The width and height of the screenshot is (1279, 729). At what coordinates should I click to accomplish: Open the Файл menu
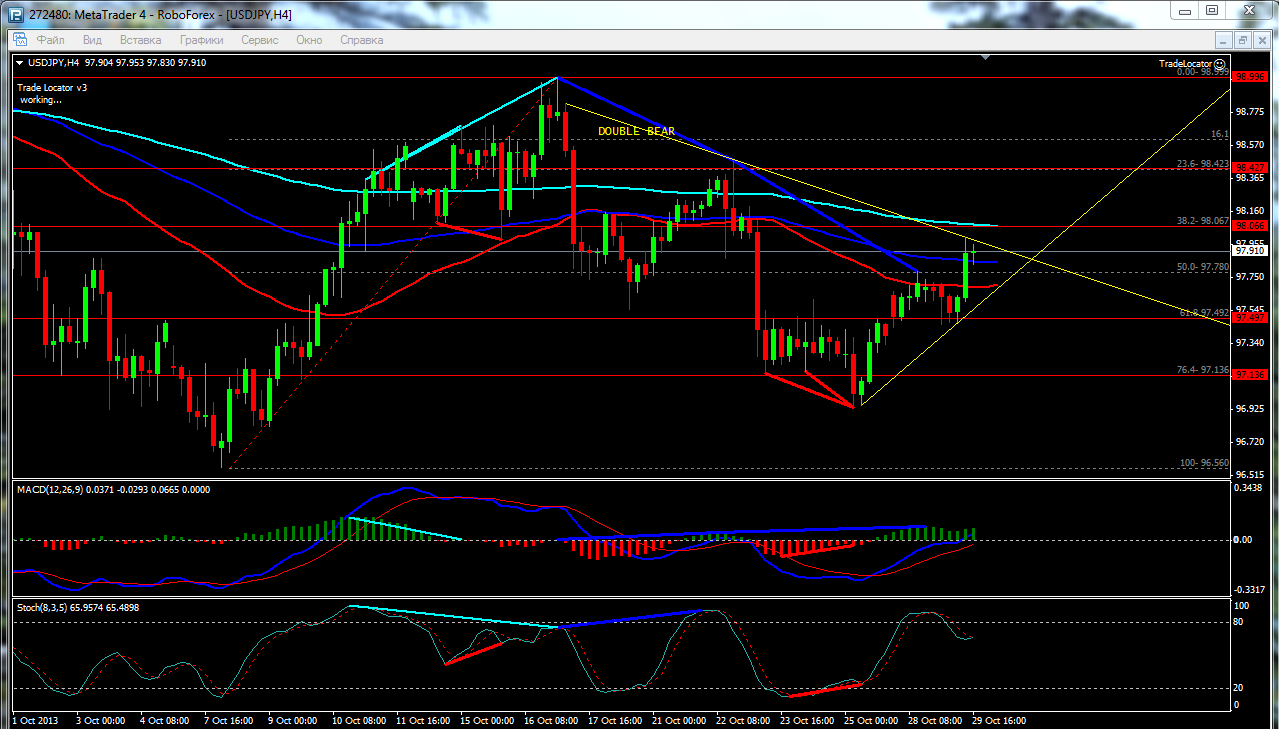click(51, 40)
